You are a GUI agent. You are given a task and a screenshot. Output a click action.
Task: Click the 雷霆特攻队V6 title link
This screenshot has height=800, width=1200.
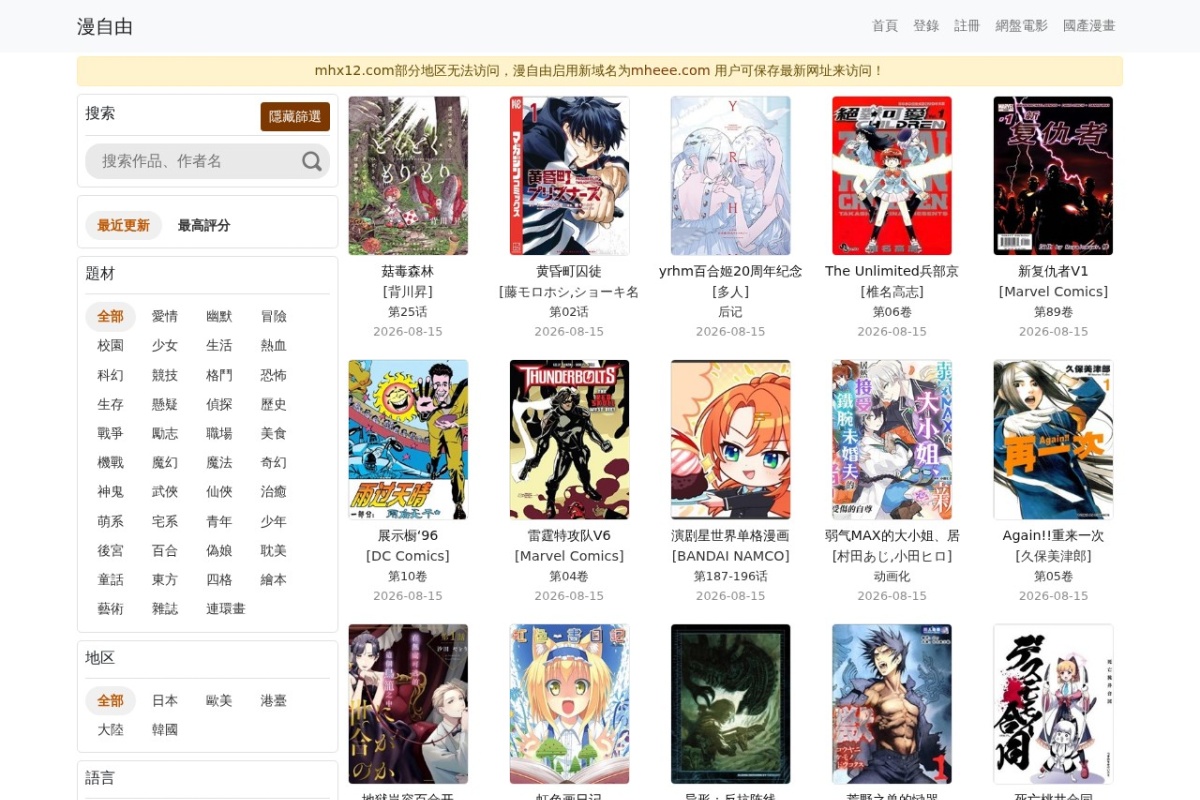[x=569, y=535]
